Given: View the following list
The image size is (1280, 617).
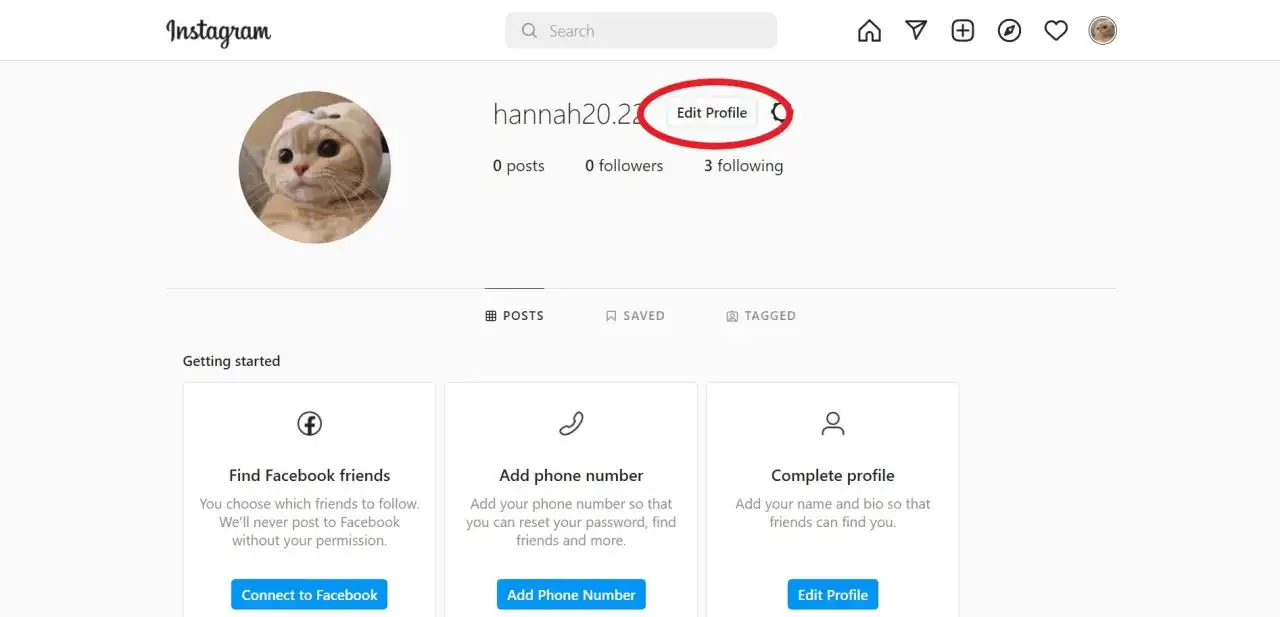Looking at the screenshot, I should [x=743, y=166].
